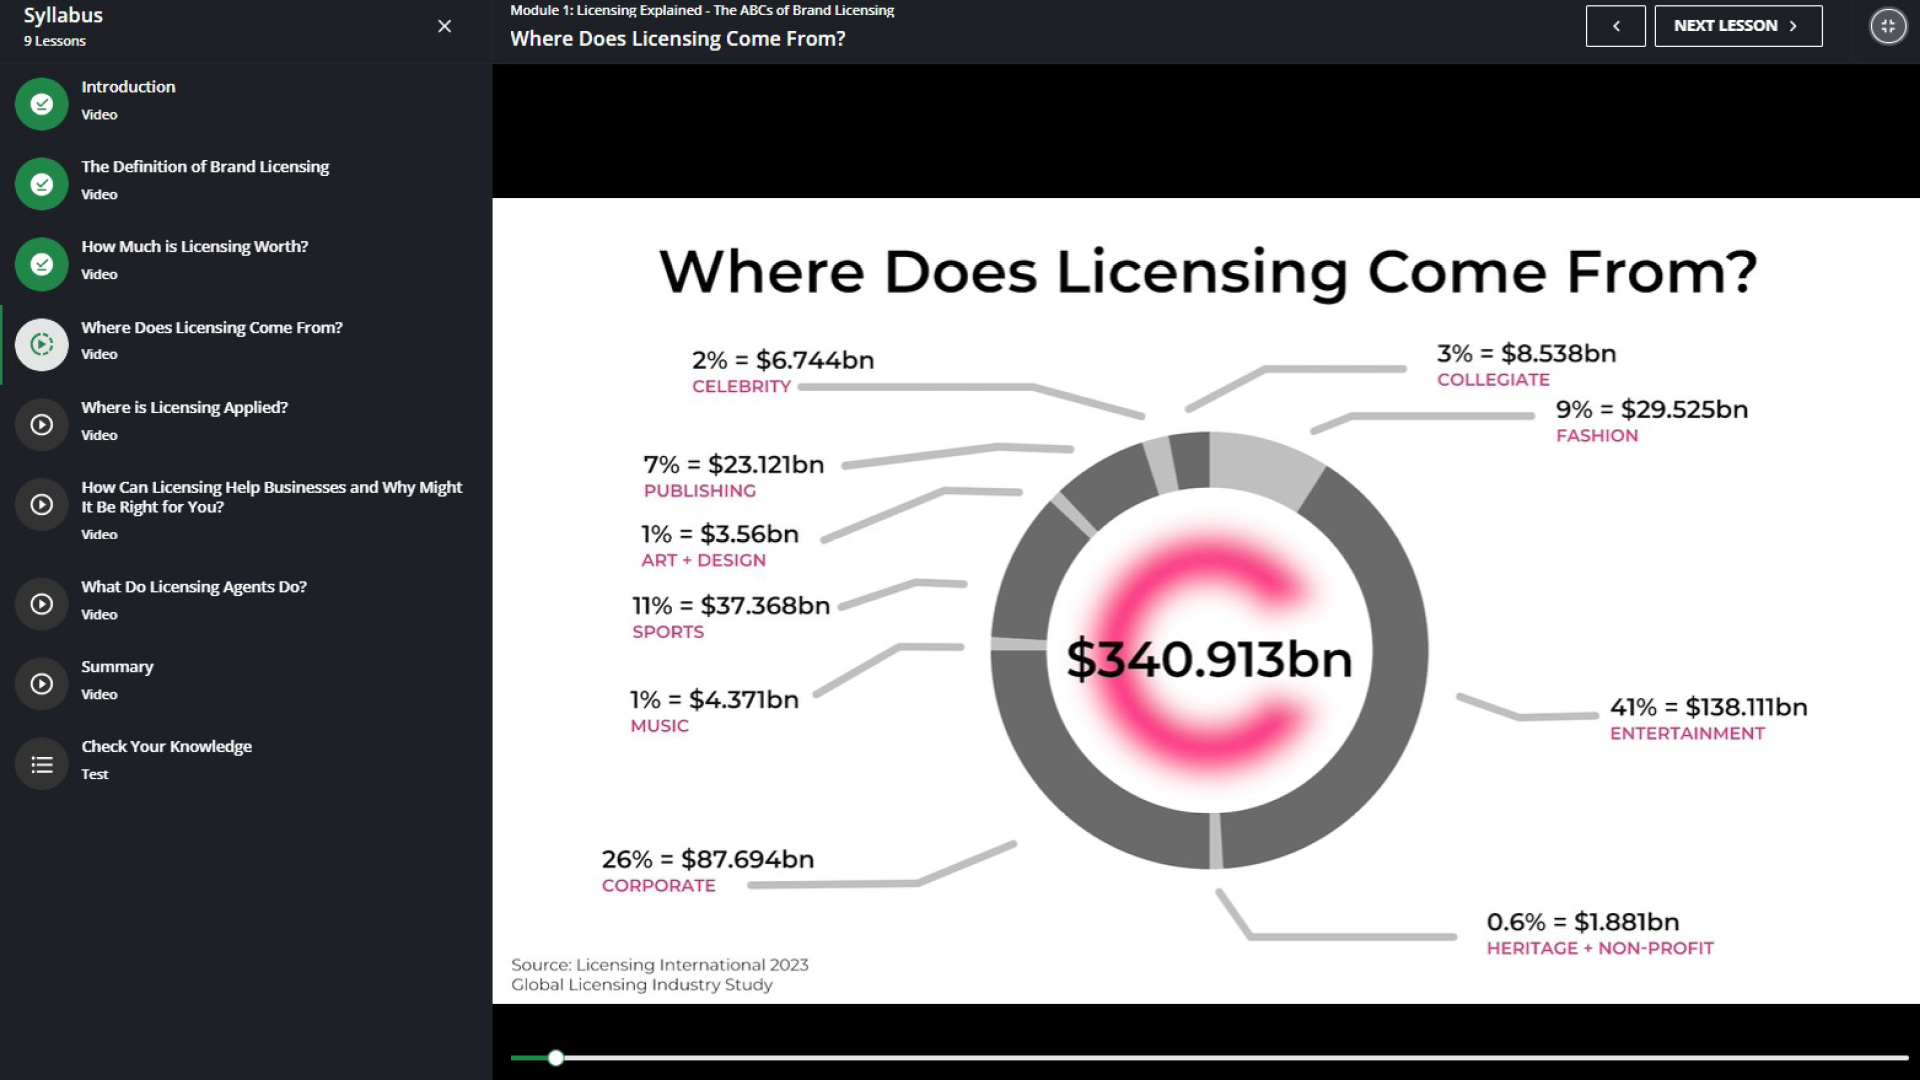Click the fullscreen icon in the top right
The width and height of the screenshot is (1920, 1080).
click(x=1888, y=25)
